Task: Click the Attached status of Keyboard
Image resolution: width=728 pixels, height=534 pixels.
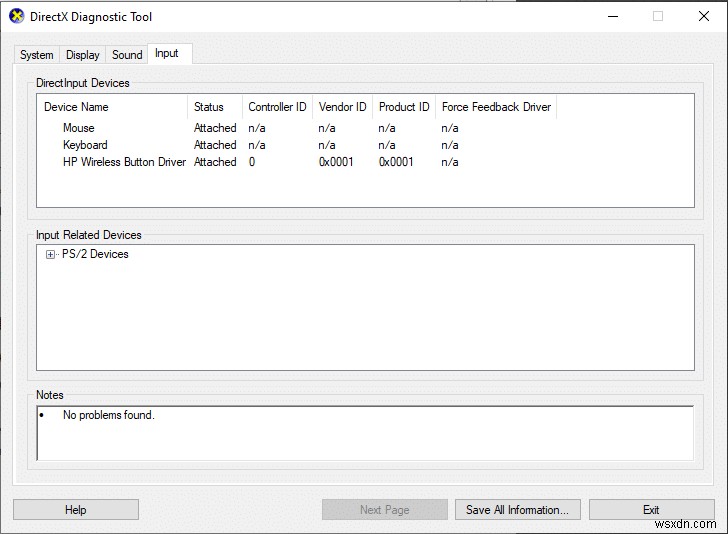Action: pyautogui.click(x=215, y=145)
